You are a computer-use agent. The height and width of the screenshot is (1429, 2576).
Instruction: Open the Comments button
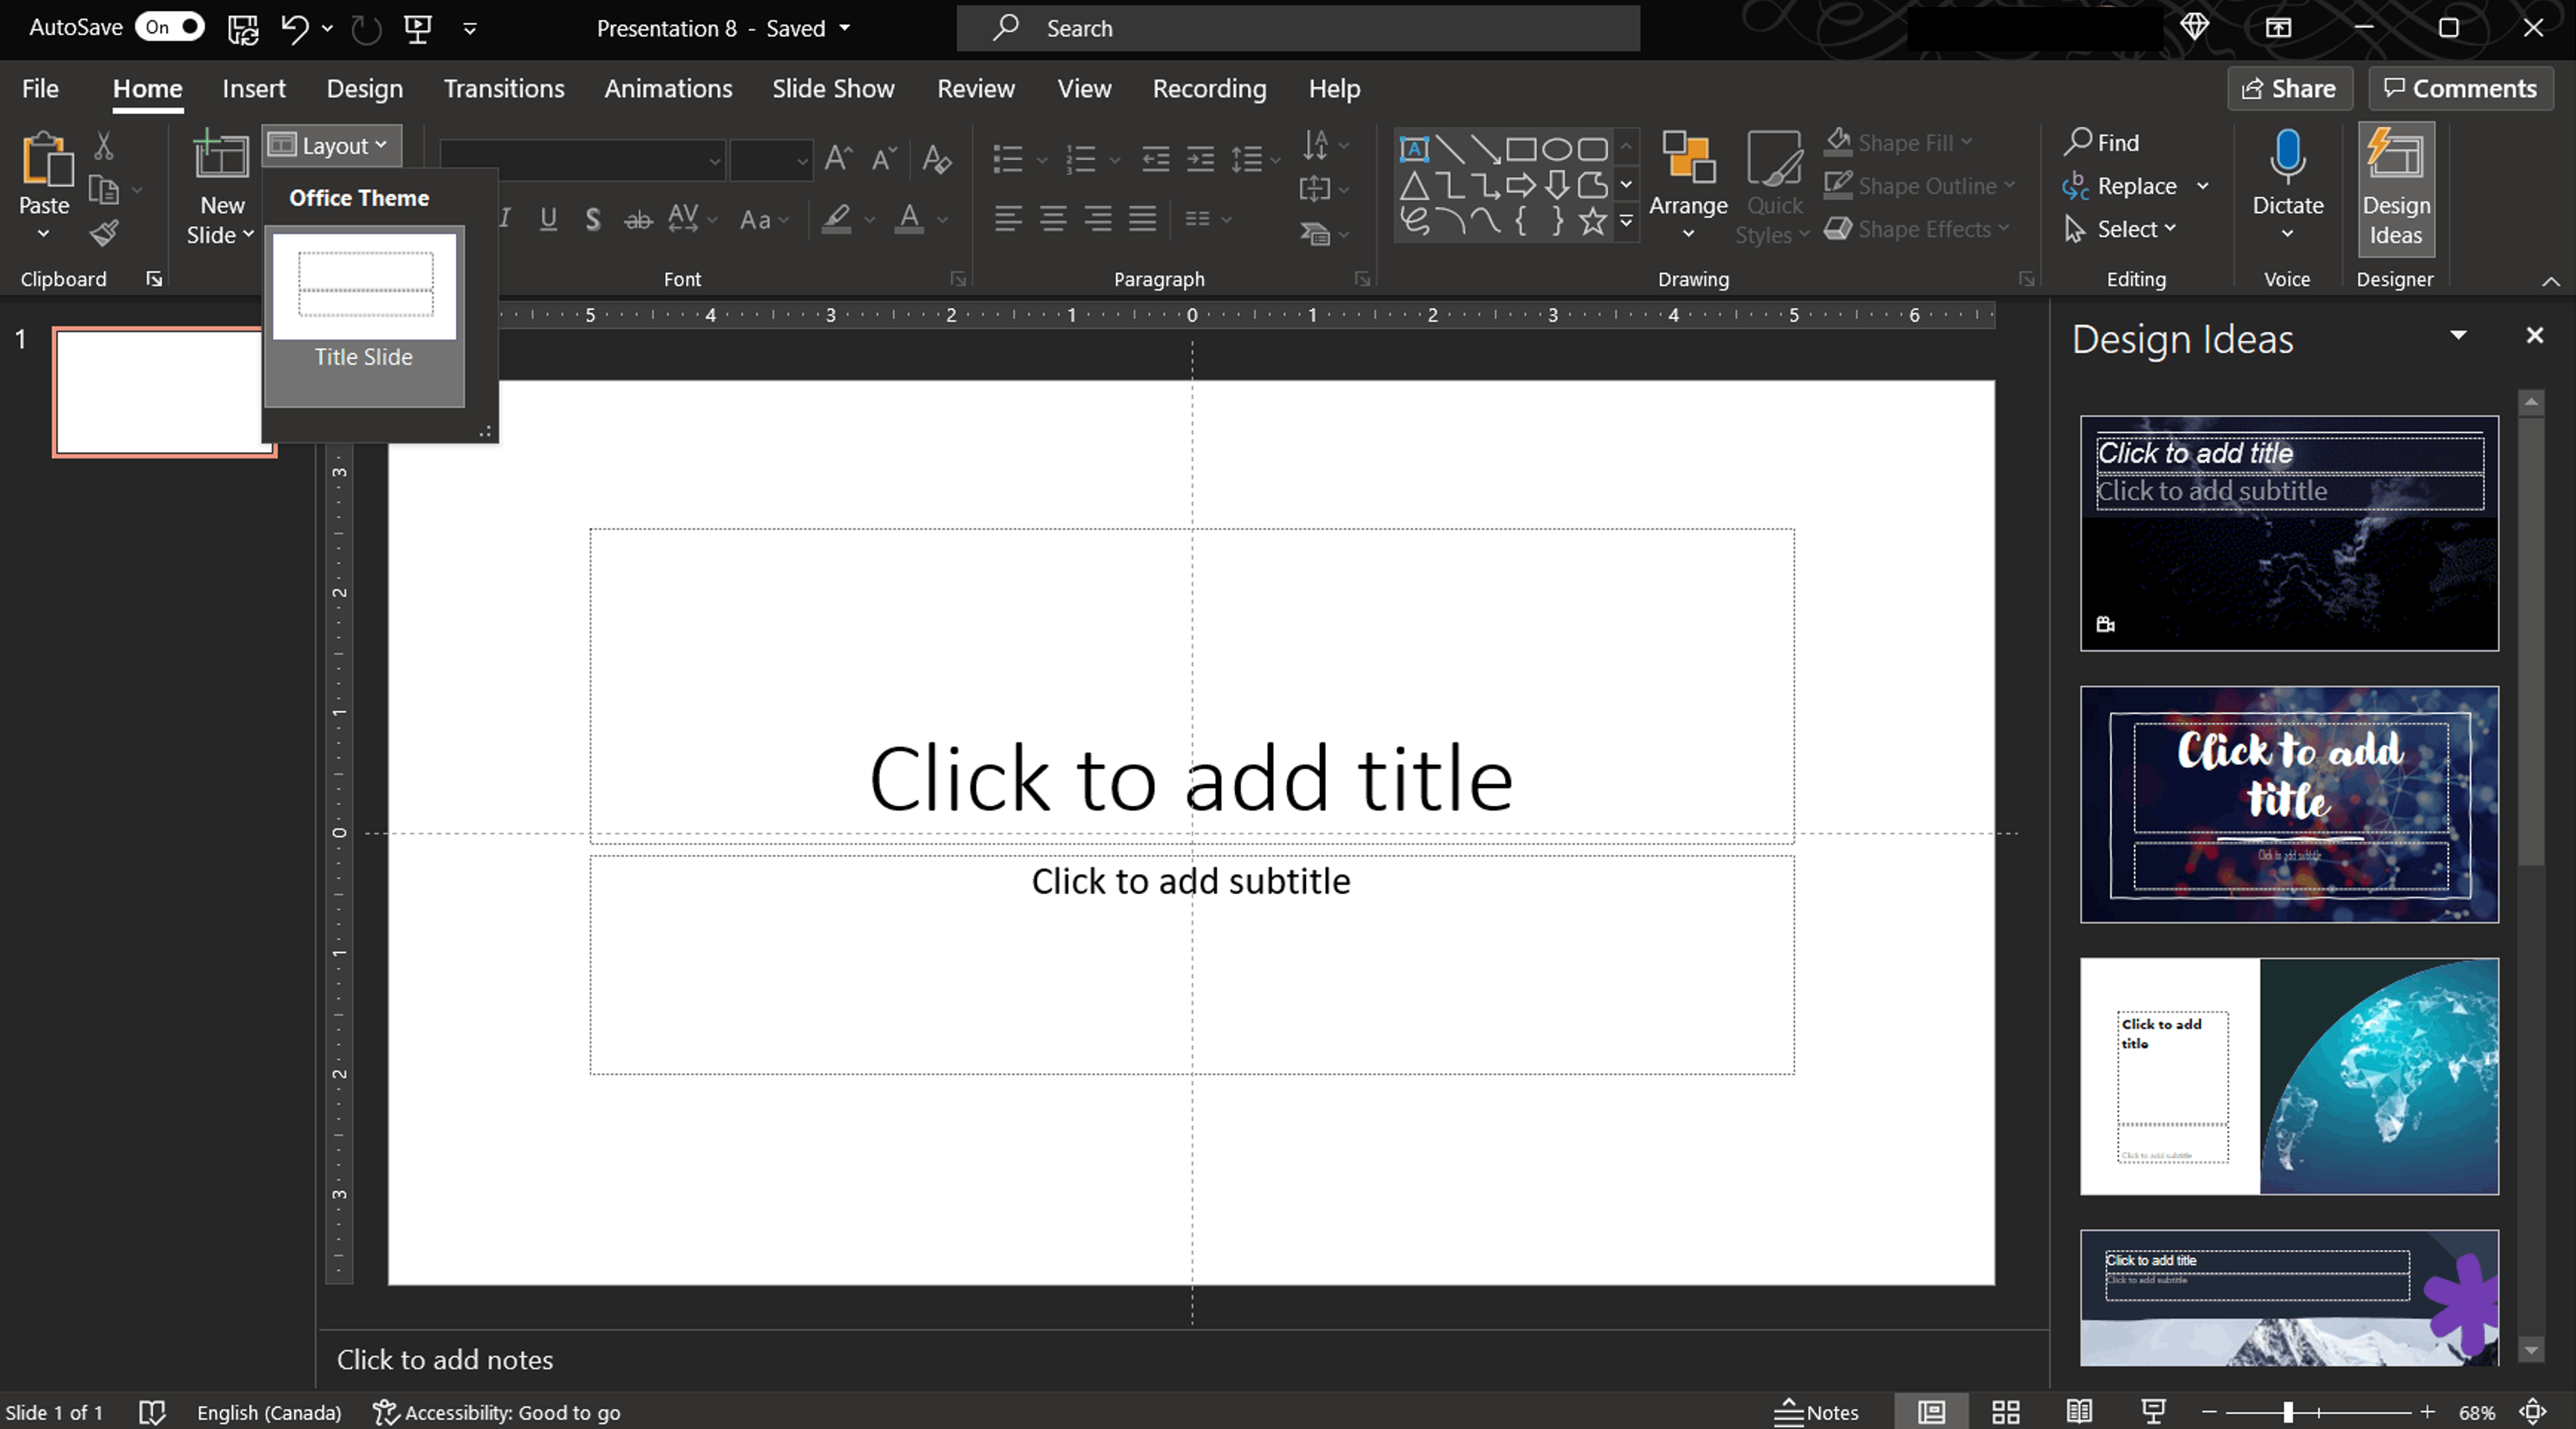[2460, 88]
